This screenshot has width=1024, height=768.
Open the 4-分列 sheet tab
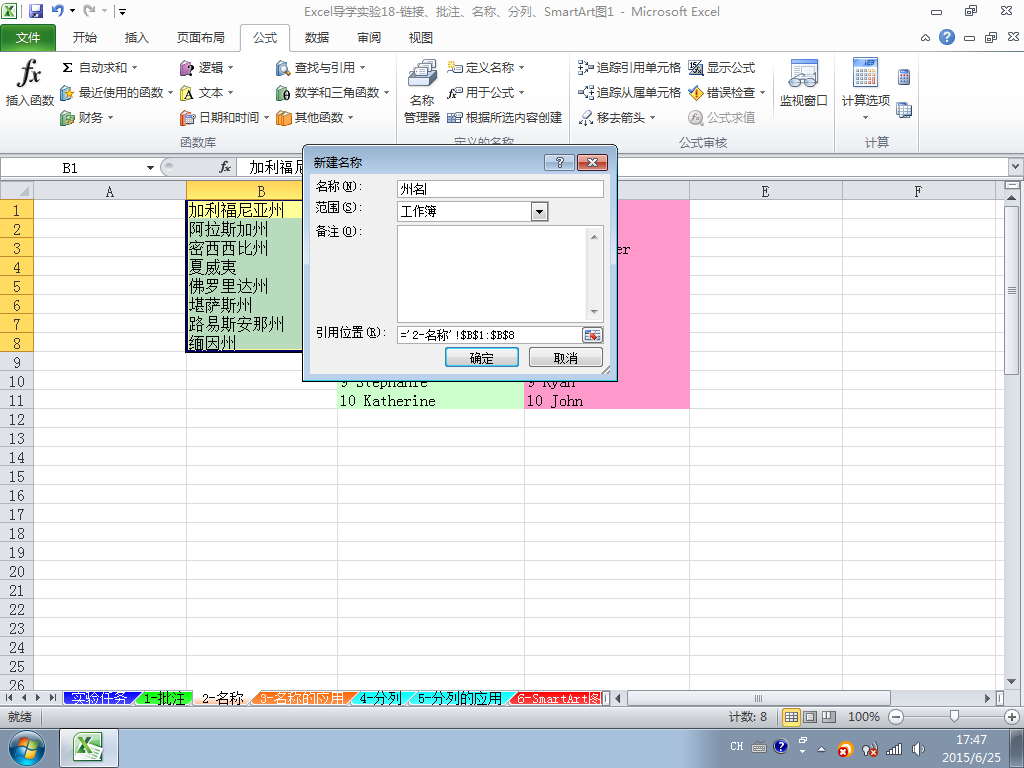380,698
